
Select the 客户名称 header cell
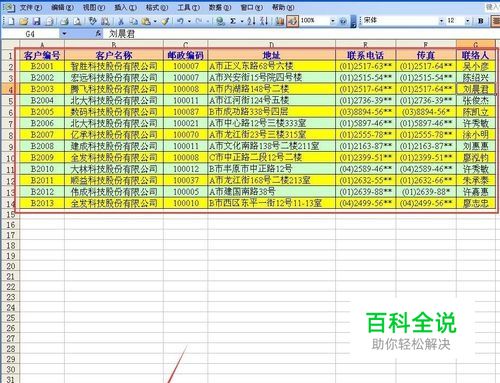(x=114, y=55)
